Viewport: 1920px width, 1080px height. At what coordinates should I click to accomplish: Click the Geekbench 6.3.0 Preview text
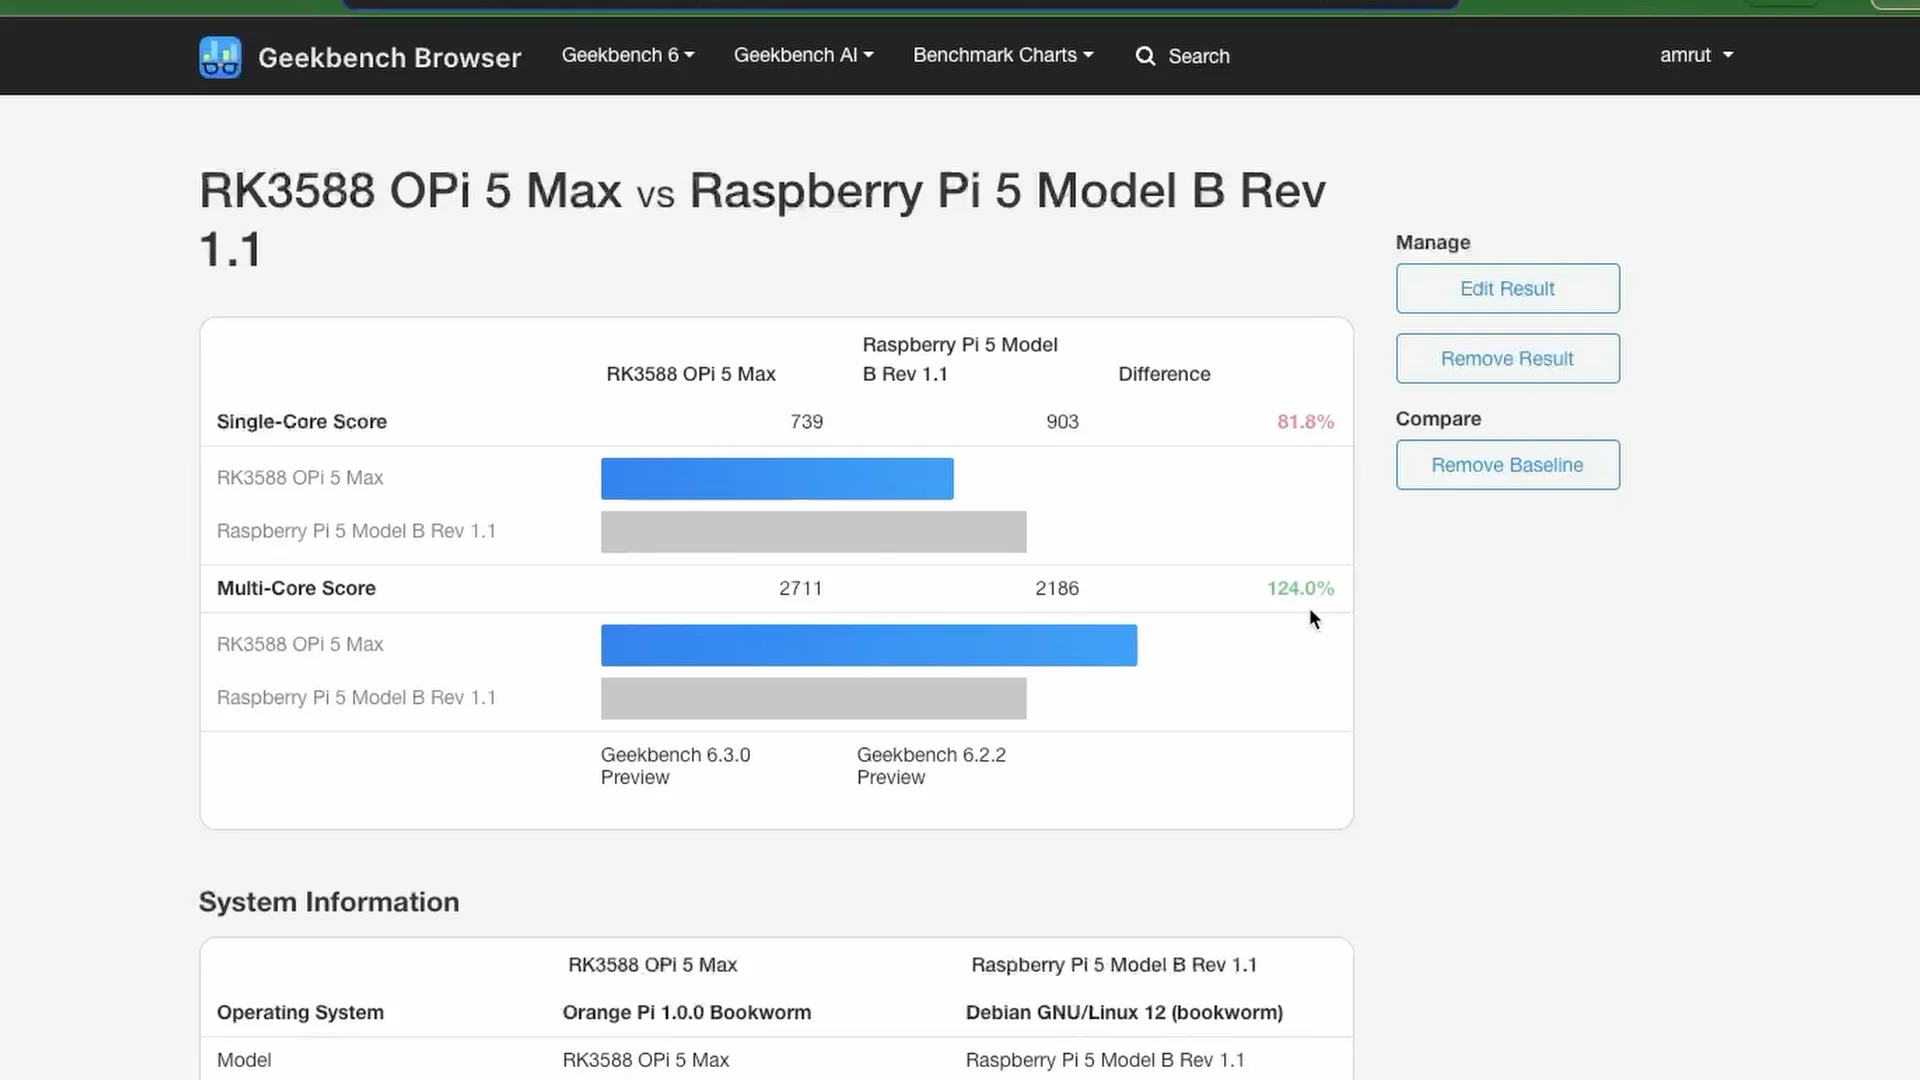tap(675, 766)
